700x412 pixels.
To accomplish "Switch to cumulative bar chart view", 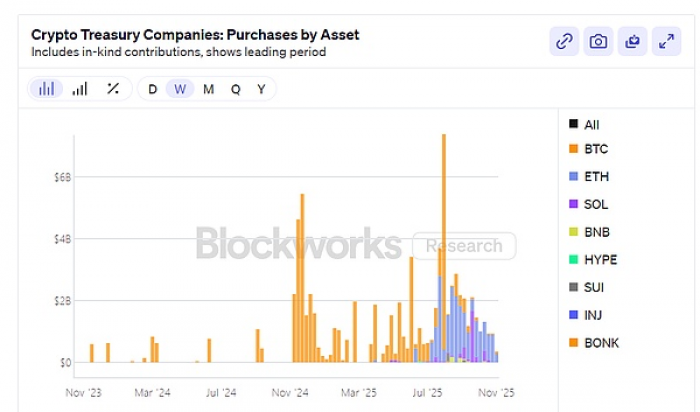I will (80, 89).
